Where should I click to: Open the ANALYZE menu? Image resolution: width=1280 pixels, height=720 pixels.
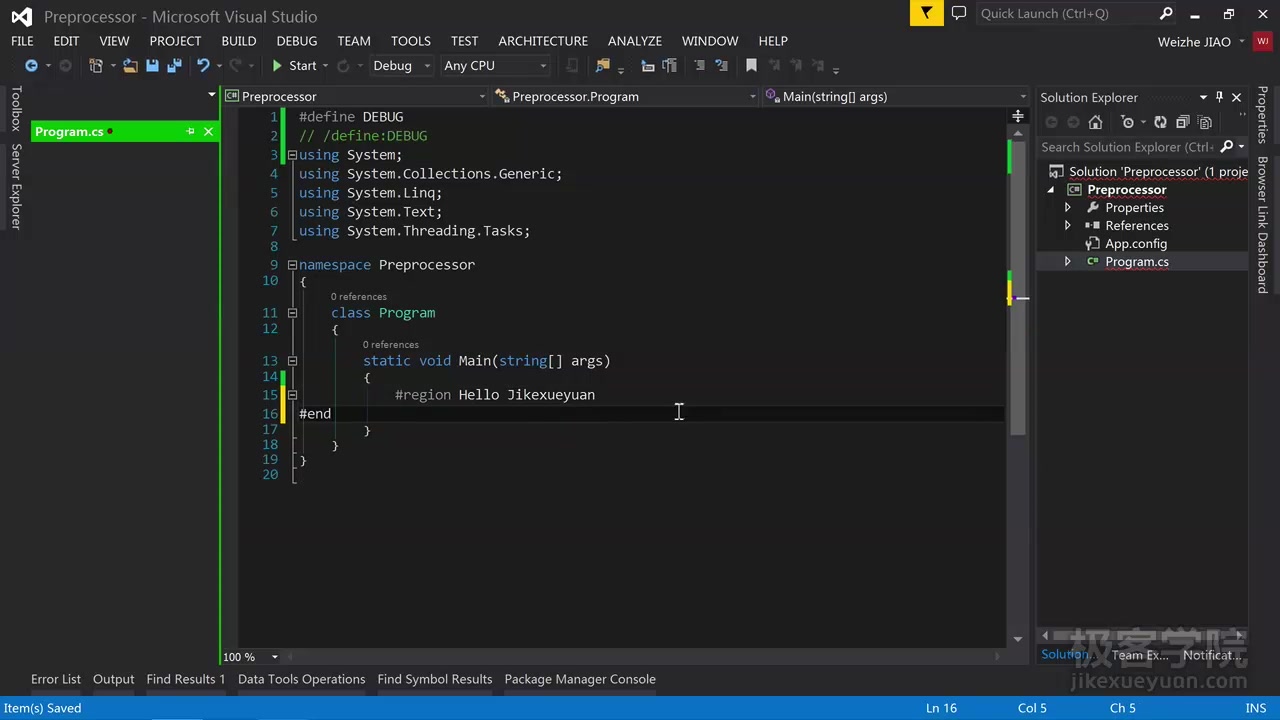pyautogui.click(x=635, y=41)
